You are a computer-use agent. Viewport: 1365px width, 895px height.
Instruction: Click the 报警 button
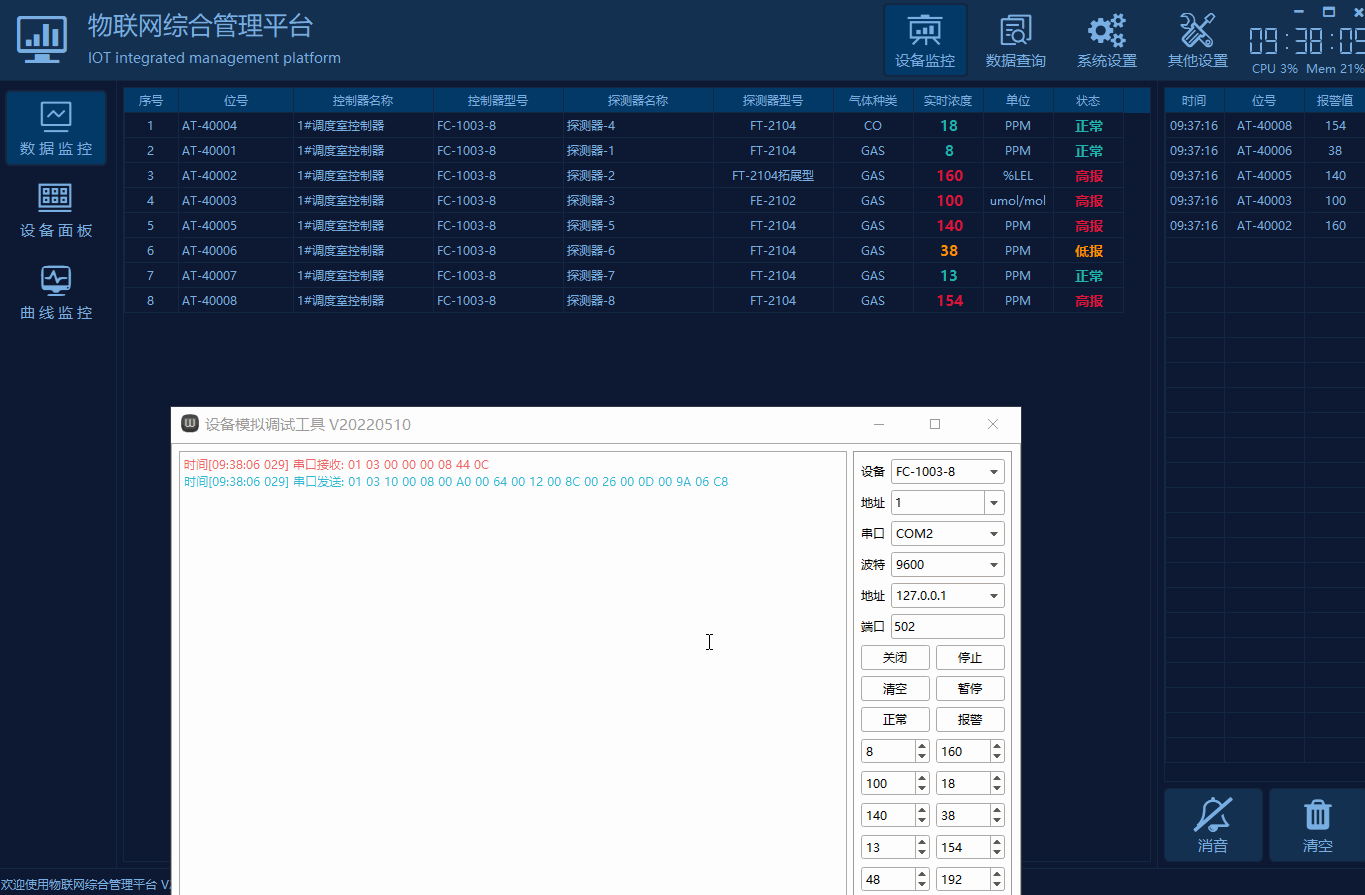point(970,720)
